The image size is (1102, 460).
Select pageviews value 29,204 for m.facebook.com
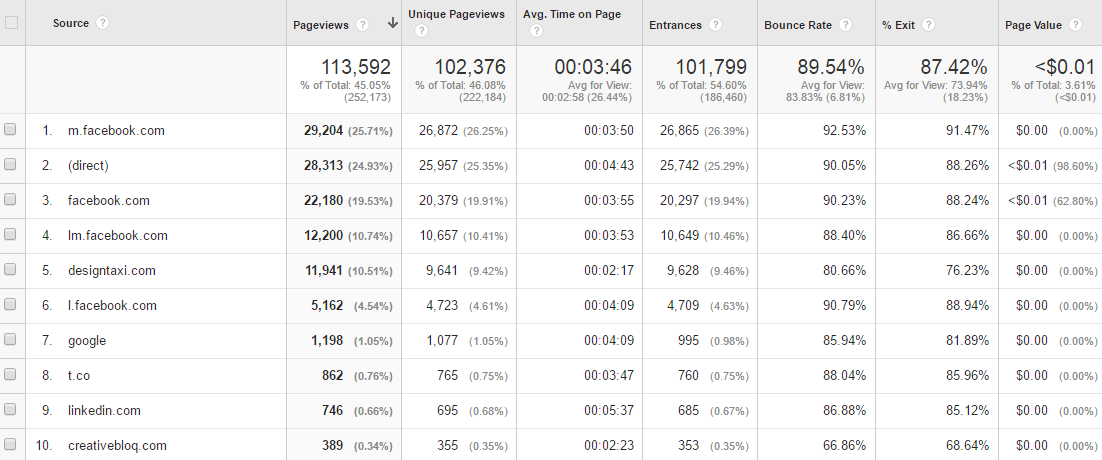(323, 131)
